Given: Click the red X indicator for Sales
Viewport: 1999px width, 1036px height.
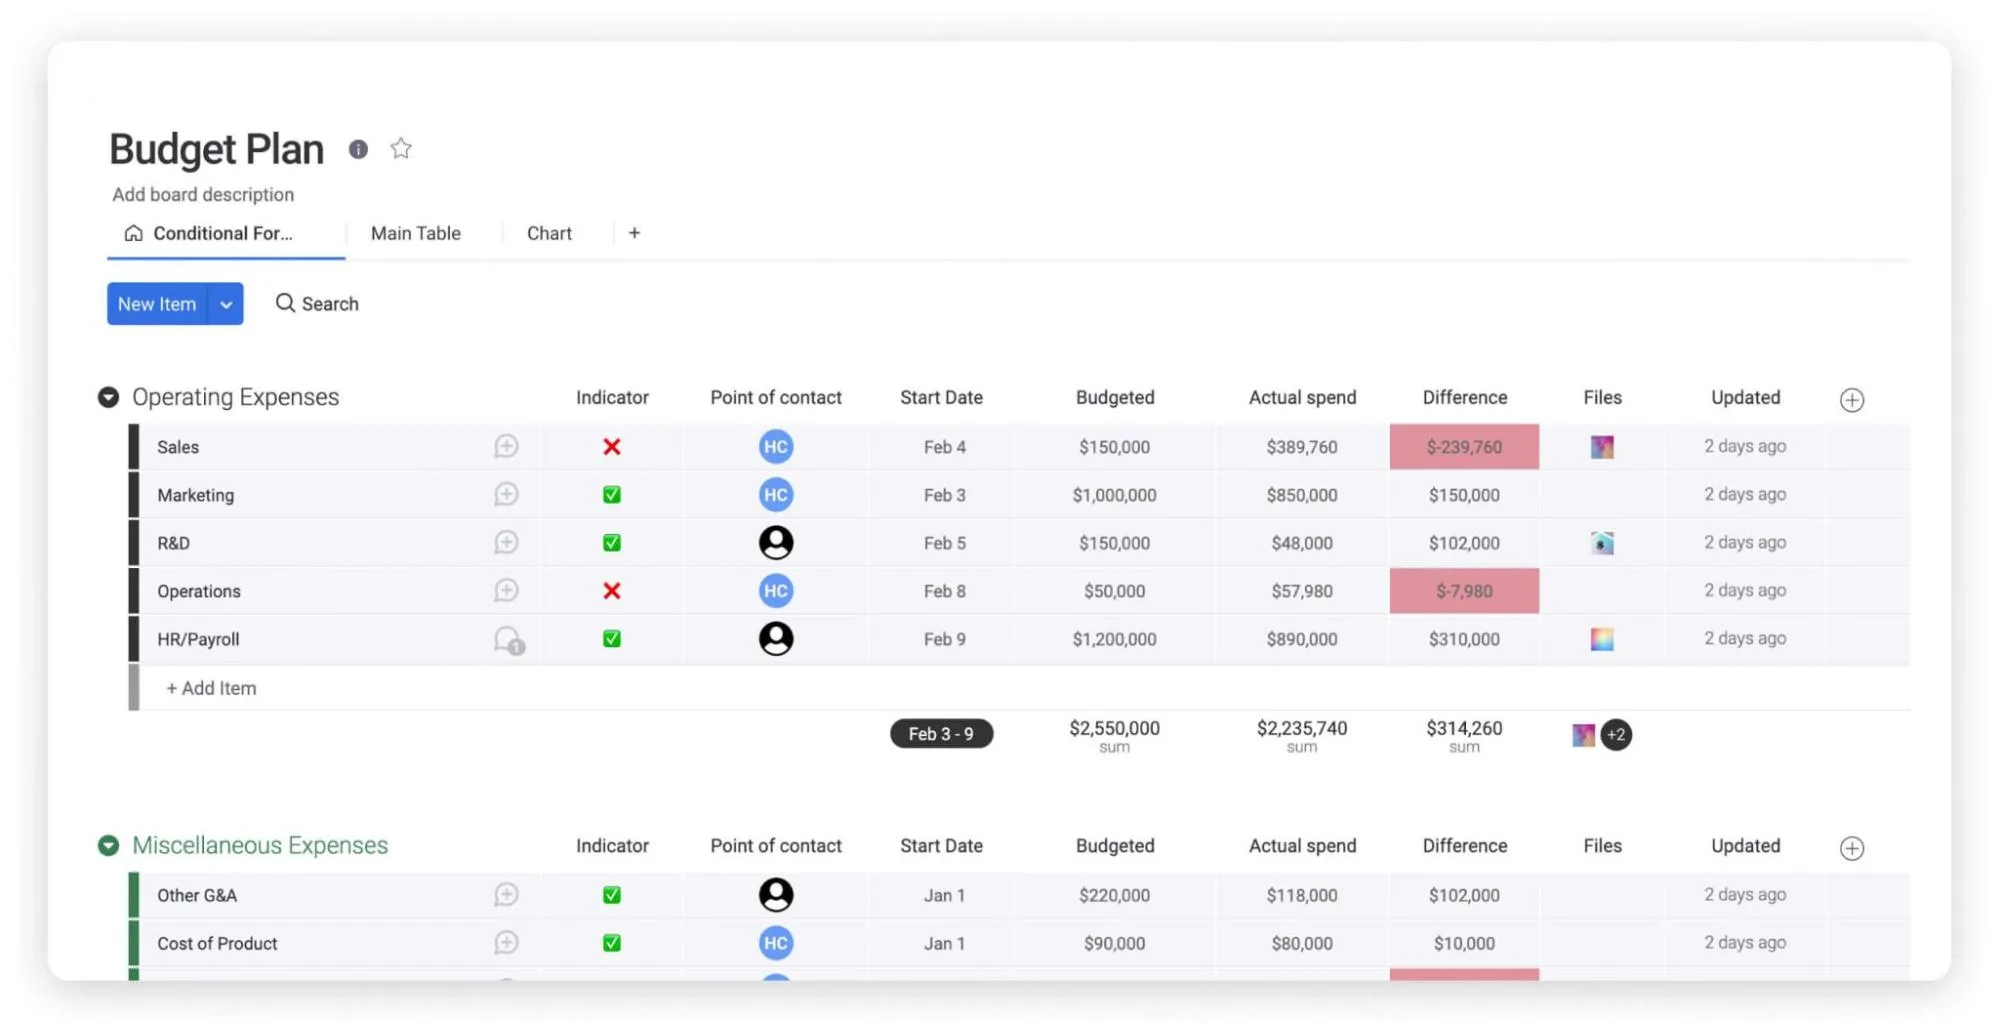Looking at the screenshot, I should point(612,447).
